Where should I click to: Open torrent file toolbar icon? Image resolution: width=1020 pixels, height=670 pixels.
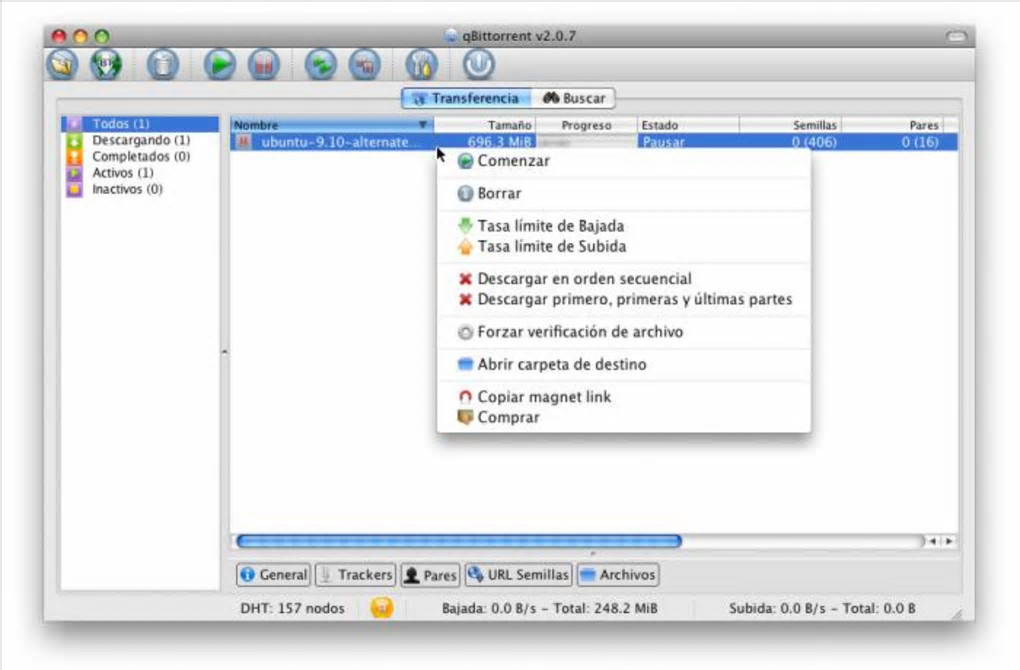coord(63,64)
